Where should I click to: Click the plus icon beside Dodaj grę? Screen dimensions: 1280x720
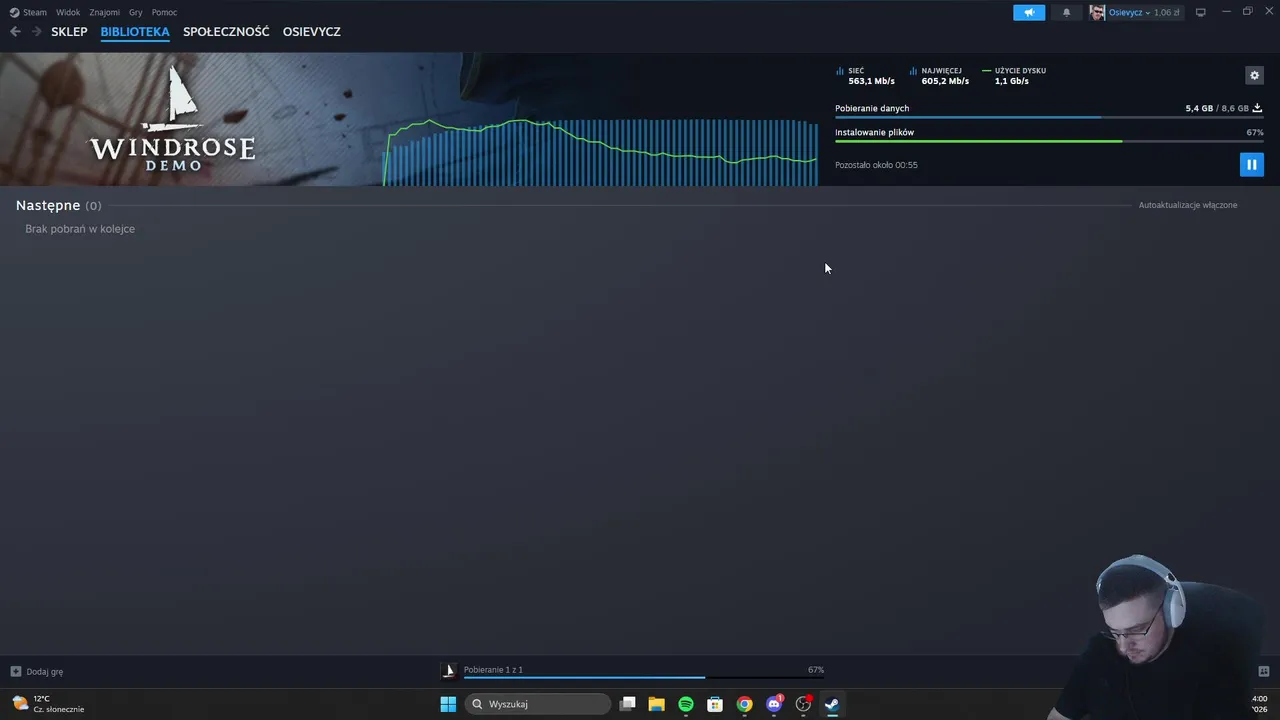click(x=15, y=671)
